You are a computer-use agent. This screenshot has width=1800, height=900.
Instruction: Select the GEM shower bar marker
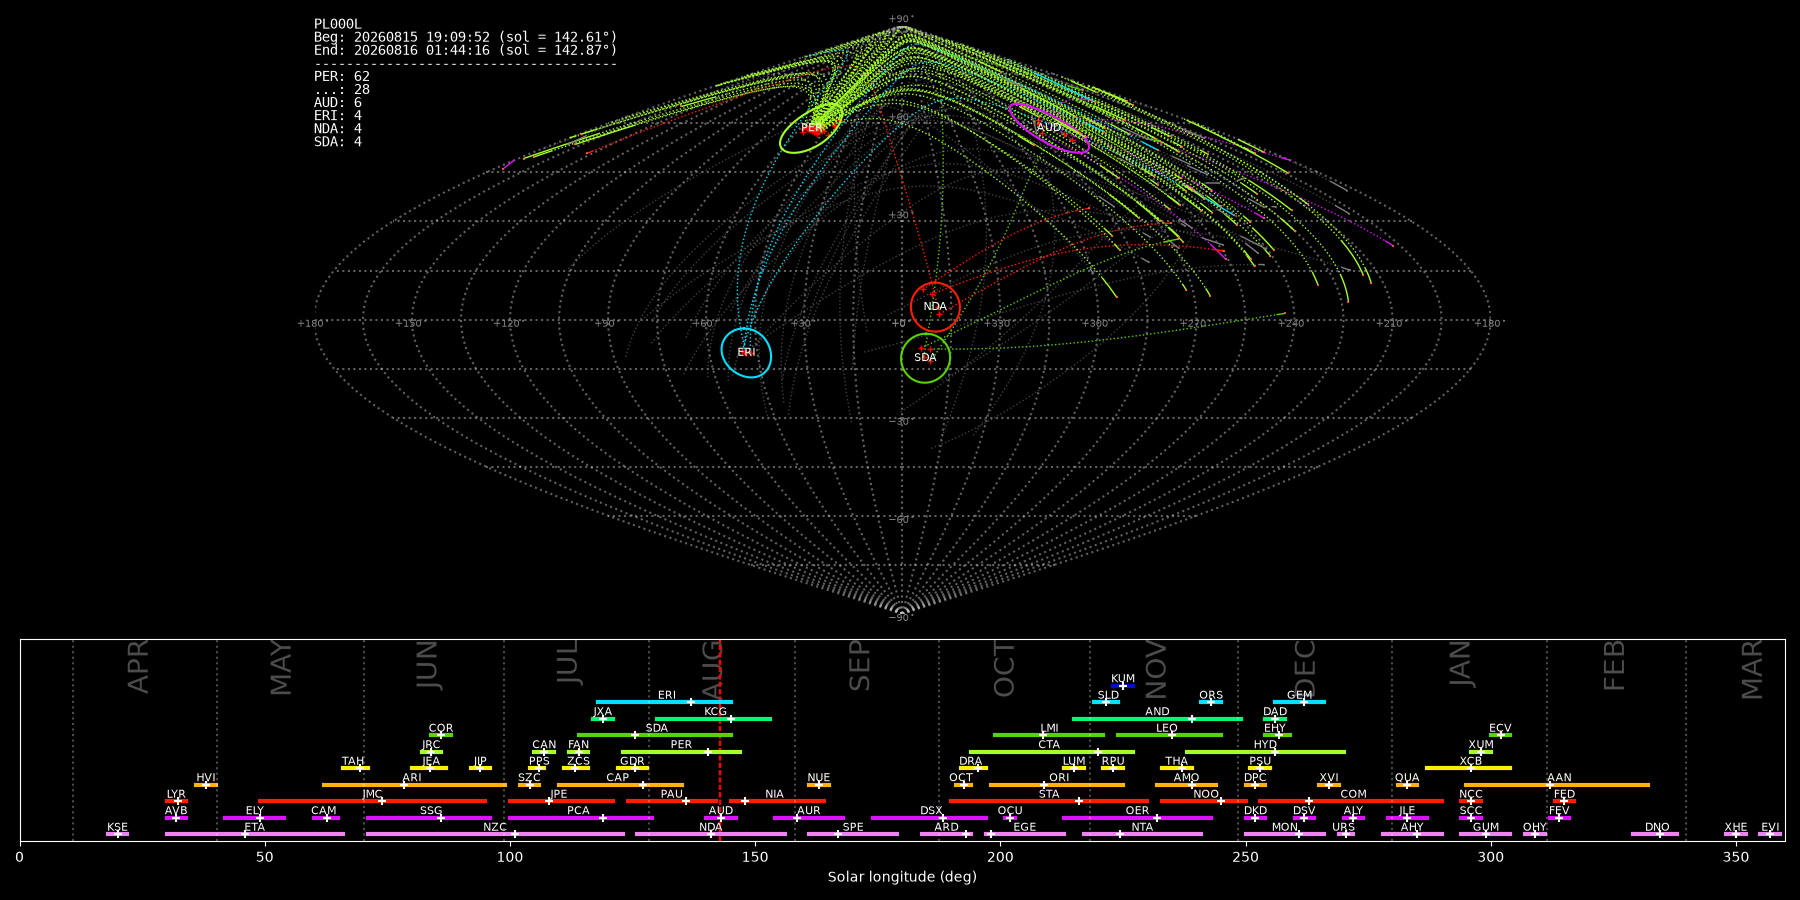coord(1303,702)
